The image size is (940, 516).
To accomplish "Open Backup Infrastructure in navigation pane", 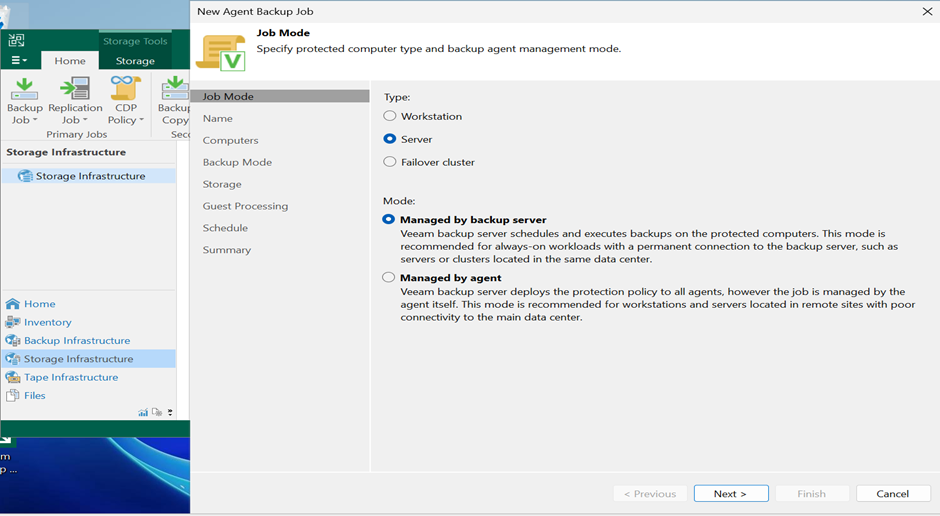I will click(77, 340).
